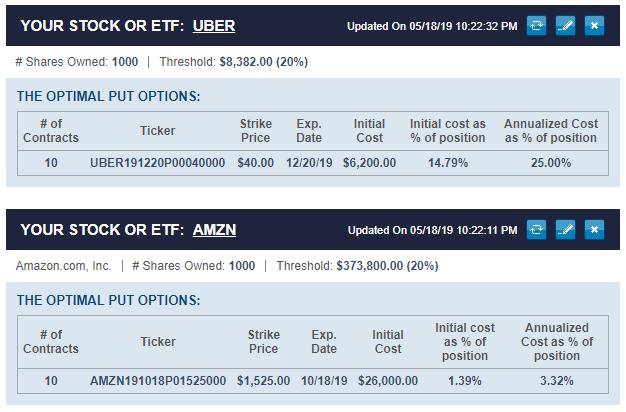This screenshot has width=626, height=412.
Task: Remove the UBER position card
Action: (x=594, y=26)
